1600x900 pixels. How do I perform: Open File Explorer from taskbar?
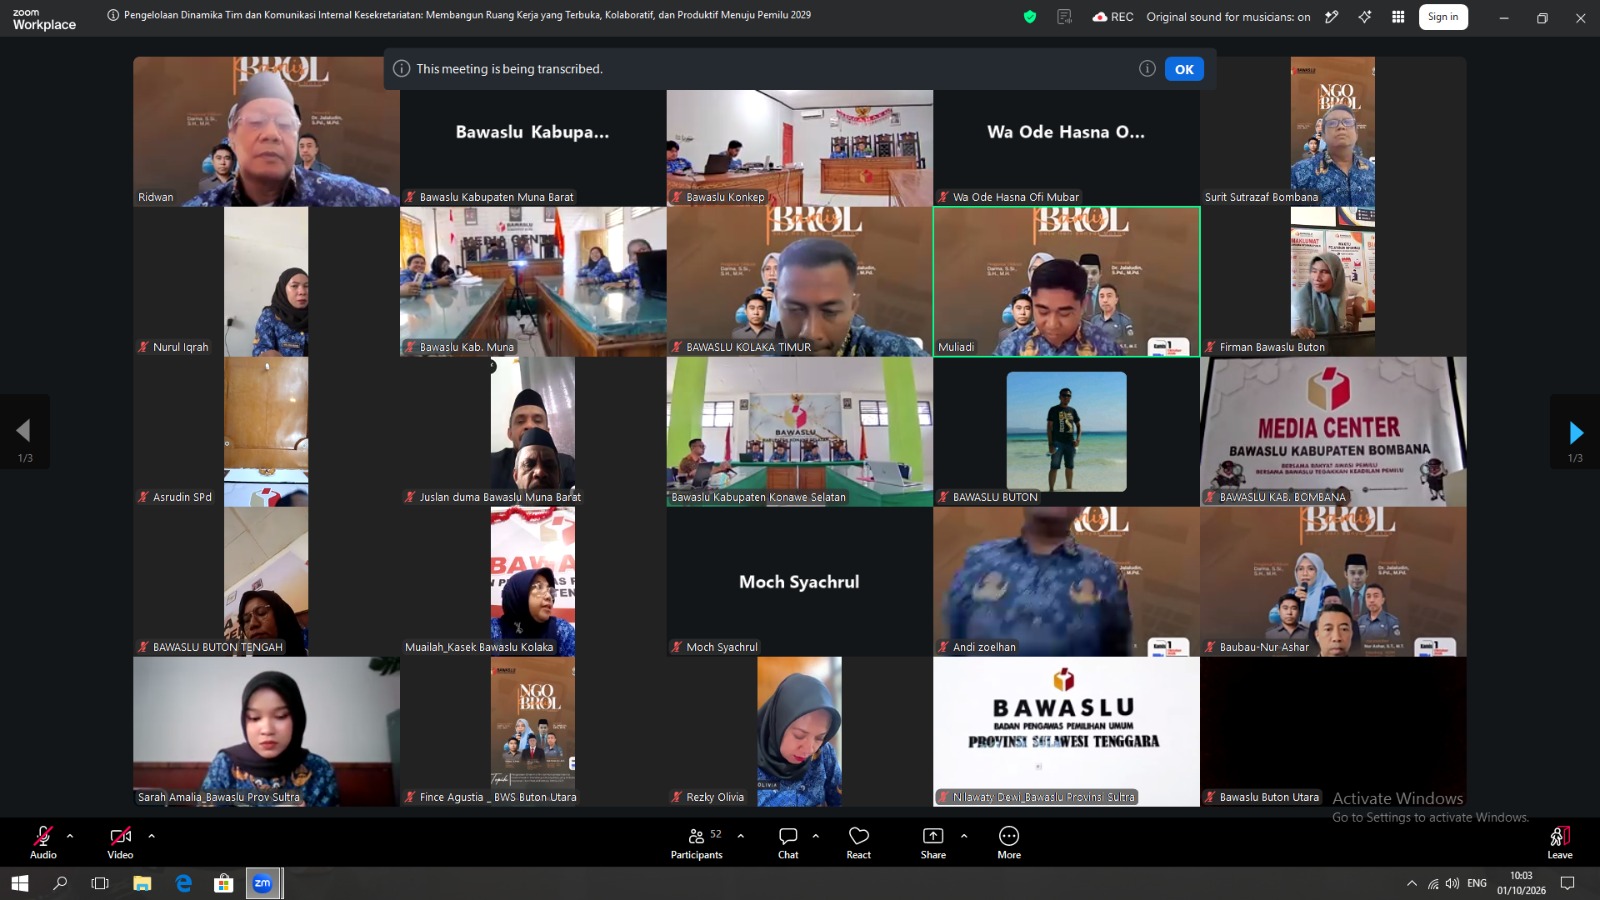[142, 883]
